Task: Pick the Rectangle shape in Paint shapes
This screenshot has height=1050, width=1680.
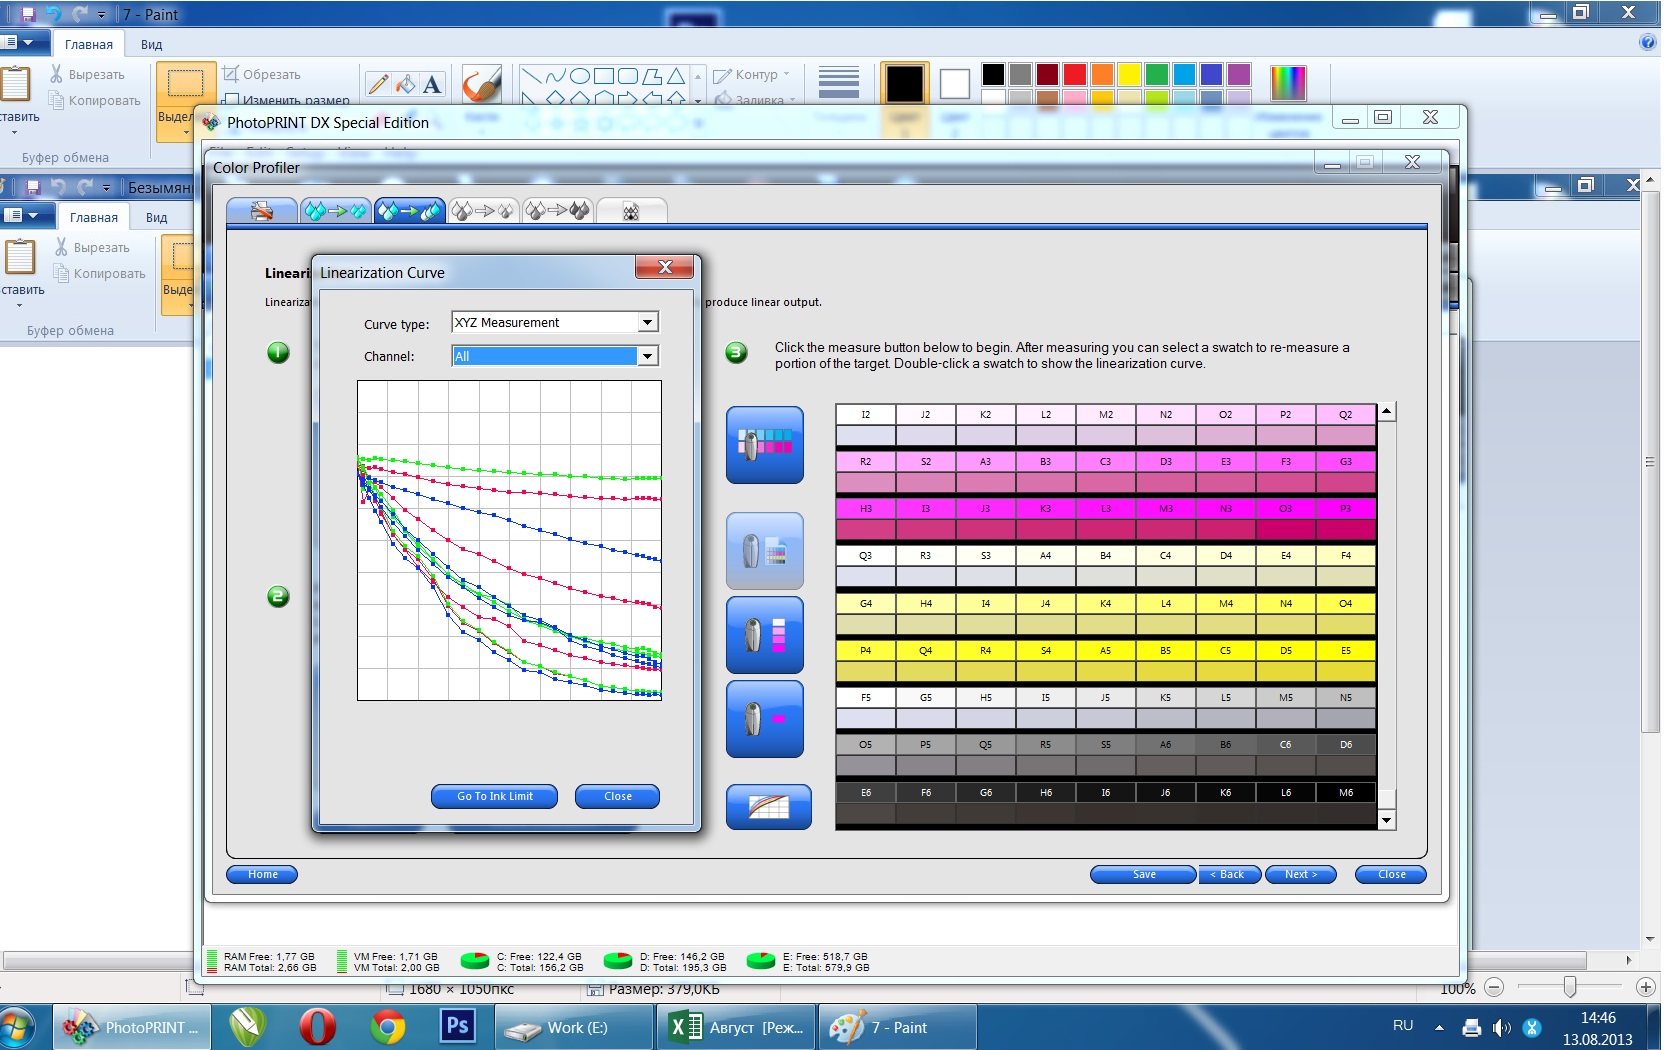Action: click(x=604, y=76)
